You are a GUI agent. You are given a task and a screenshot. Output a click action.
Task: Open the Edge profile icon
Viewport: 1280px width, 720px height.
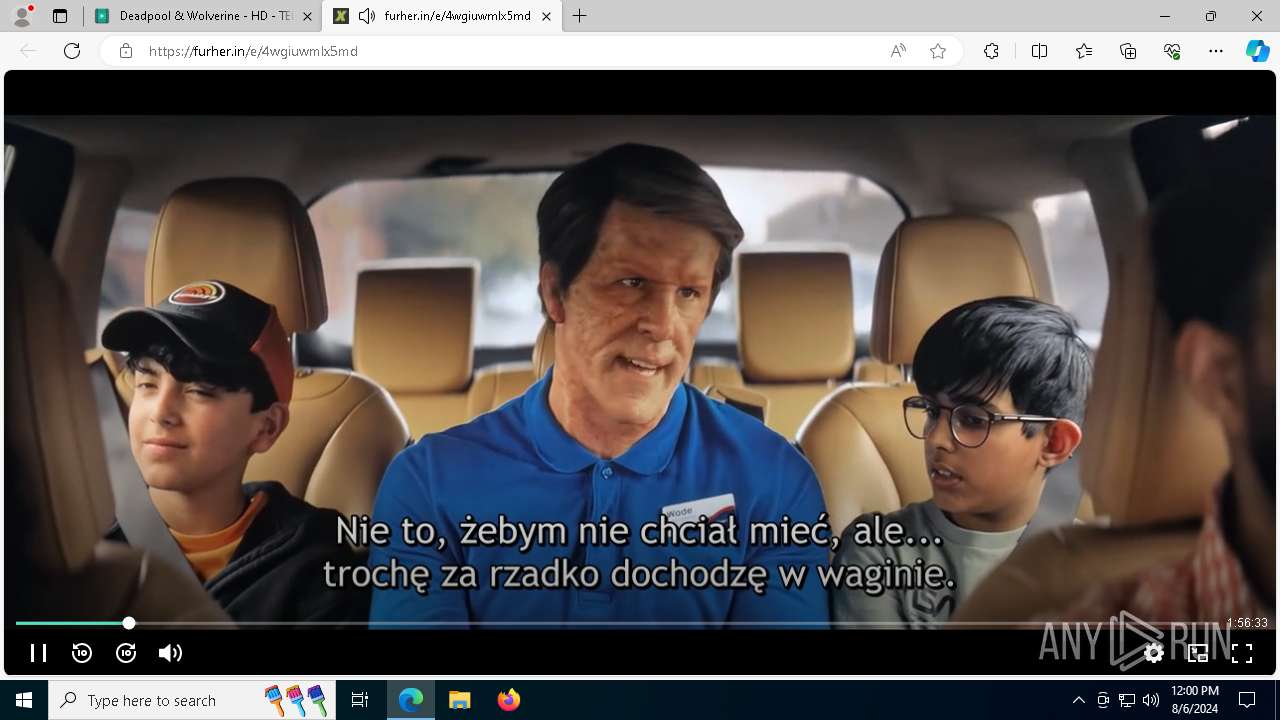pyautogui.click(x=22, y=16)
